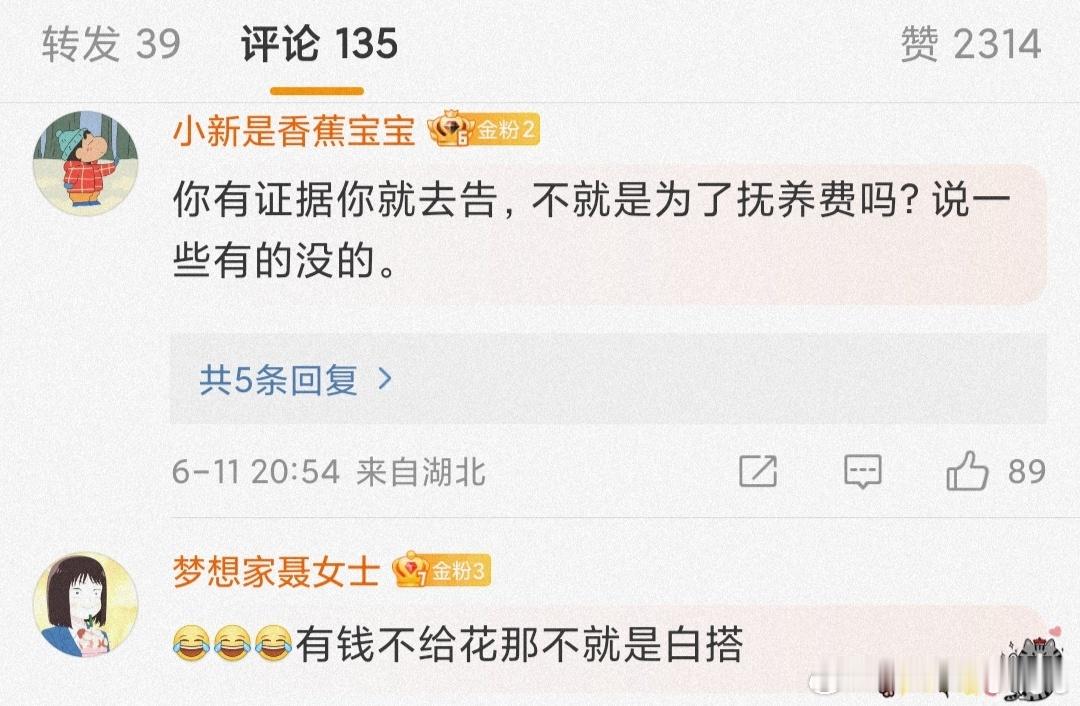Open the avatar of 小新是香蕉宝宝
1080x706 pixels.
pyautogui.click(x=86, y=163)
